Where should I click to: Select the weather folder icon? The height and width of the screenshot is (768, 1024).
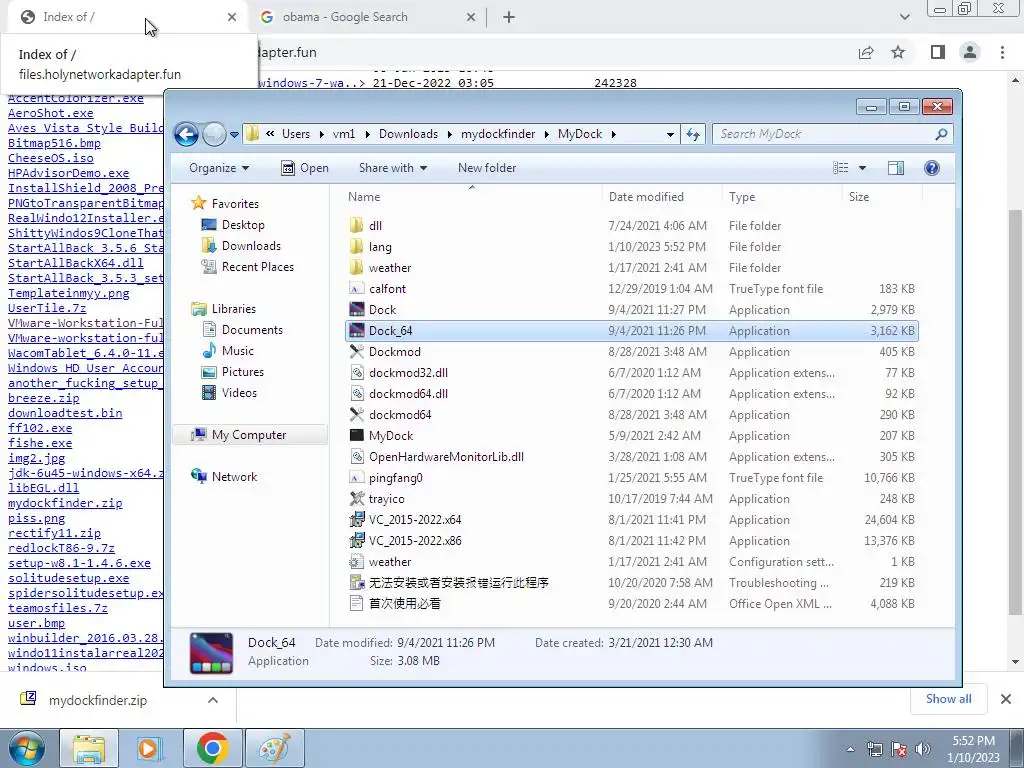(357, 268)
